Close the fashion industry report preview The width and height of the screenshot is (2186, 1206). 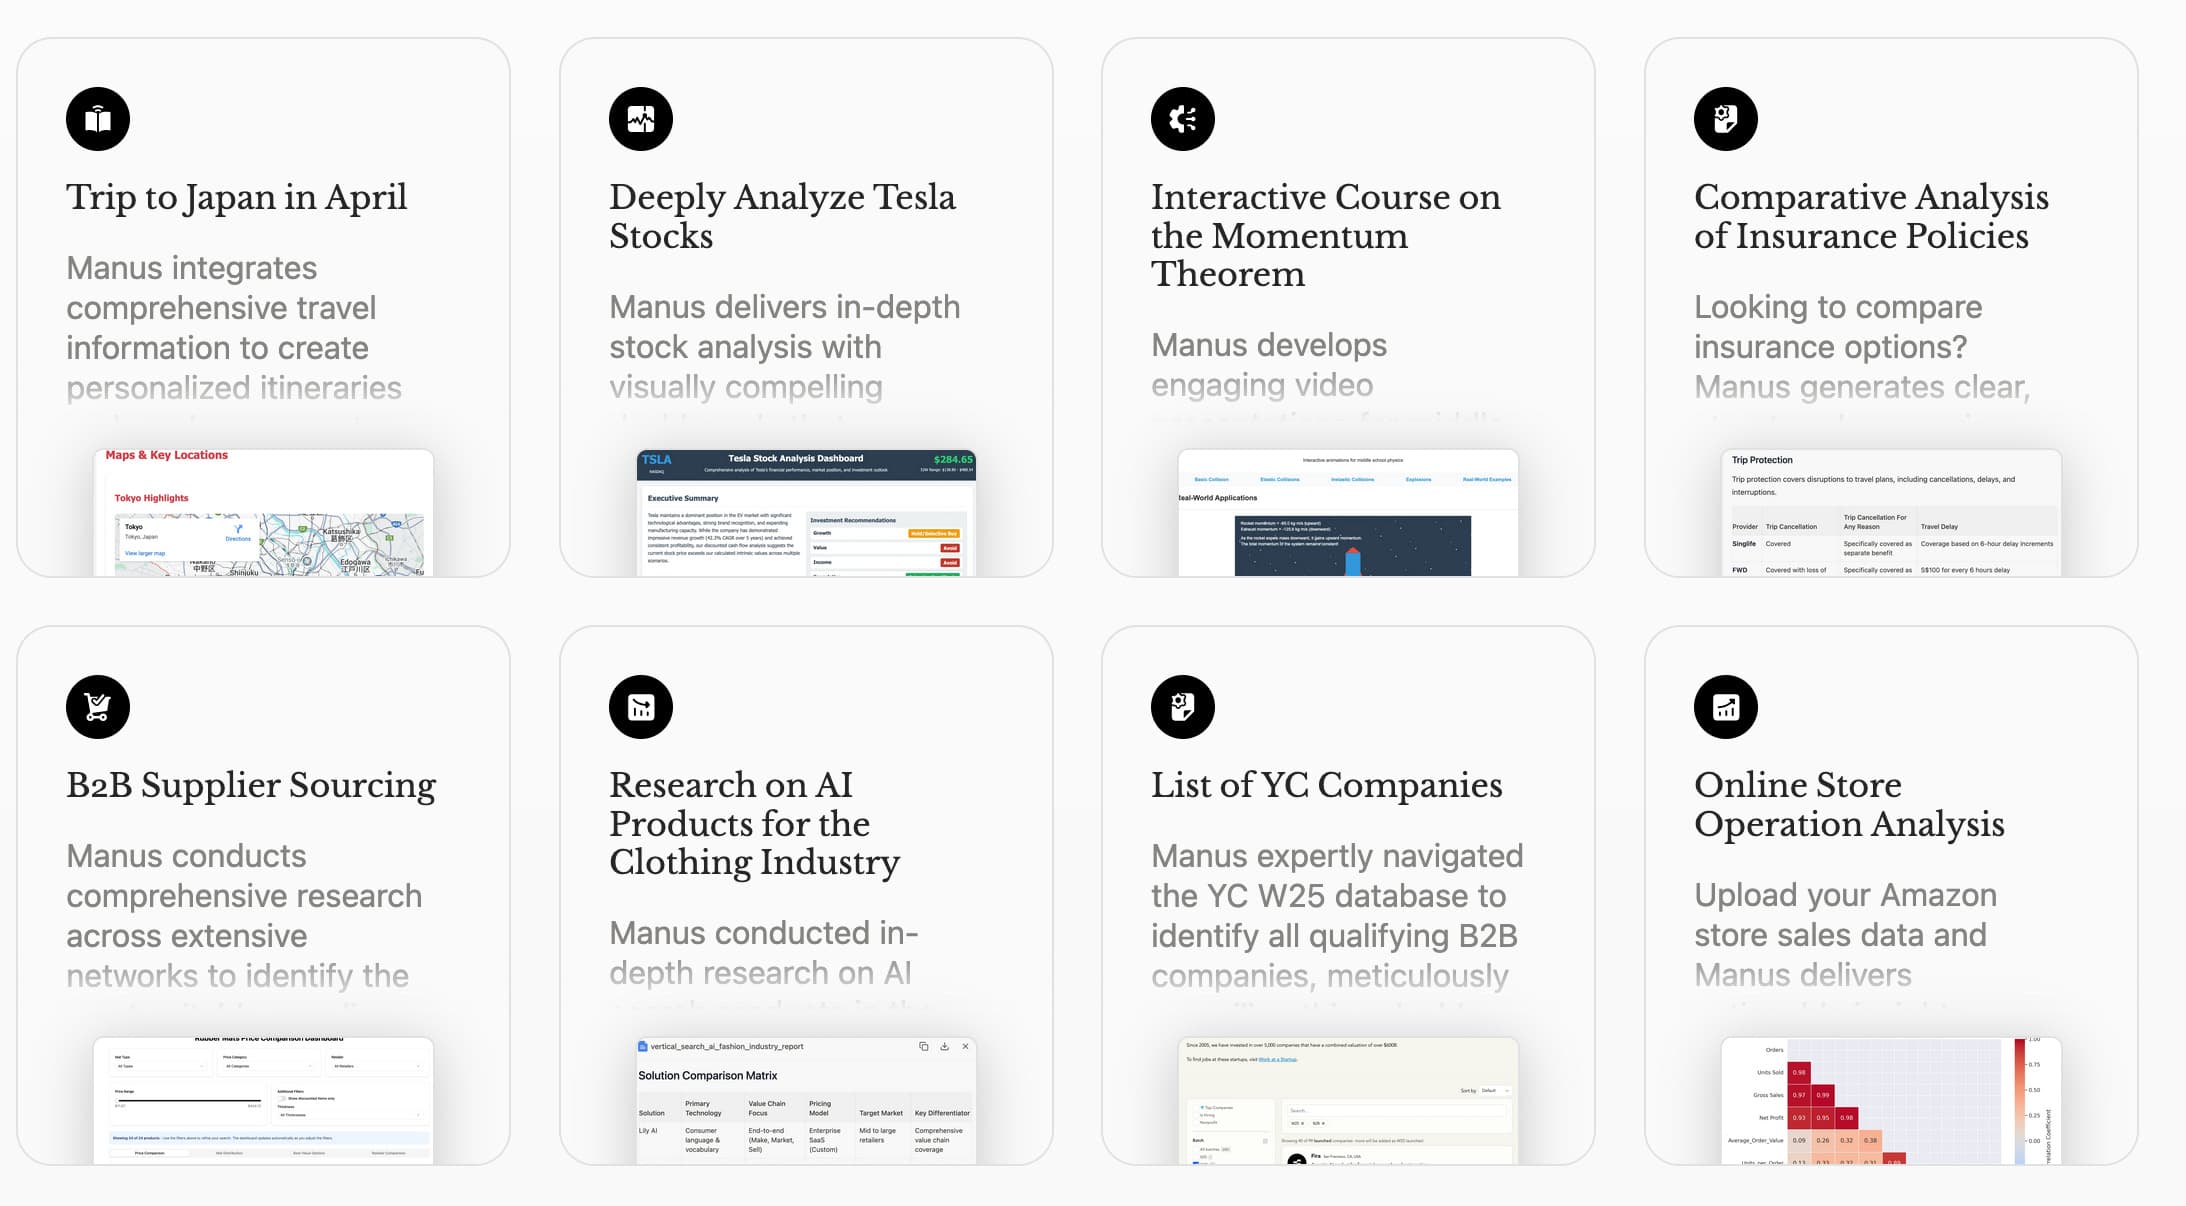click(x=965, y=1046)
